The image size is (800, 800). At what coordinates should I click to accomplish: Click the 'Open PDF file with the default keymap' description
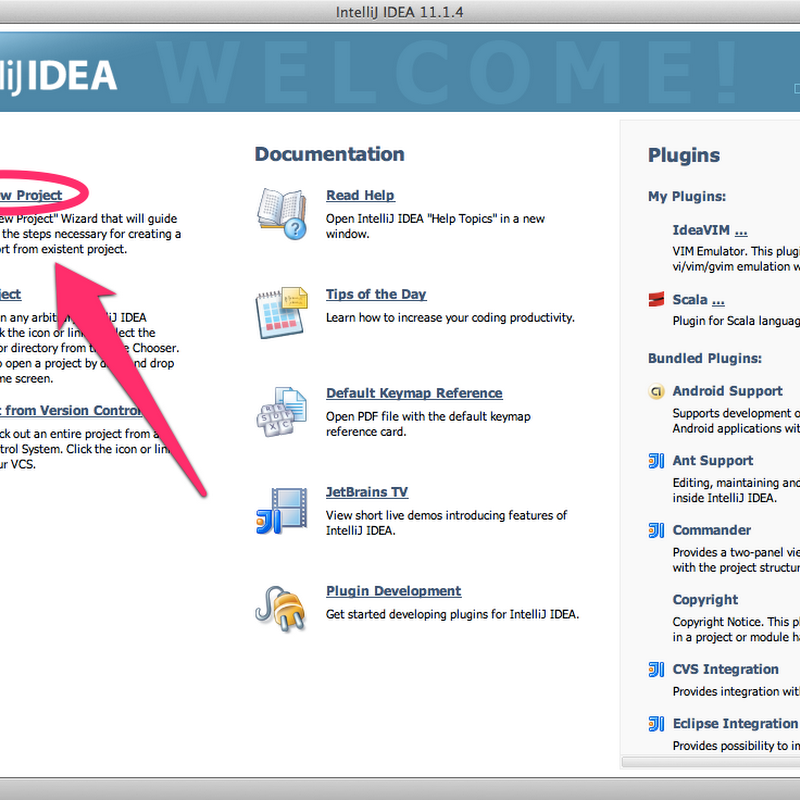pyautogui.click(x=429, y=424)
